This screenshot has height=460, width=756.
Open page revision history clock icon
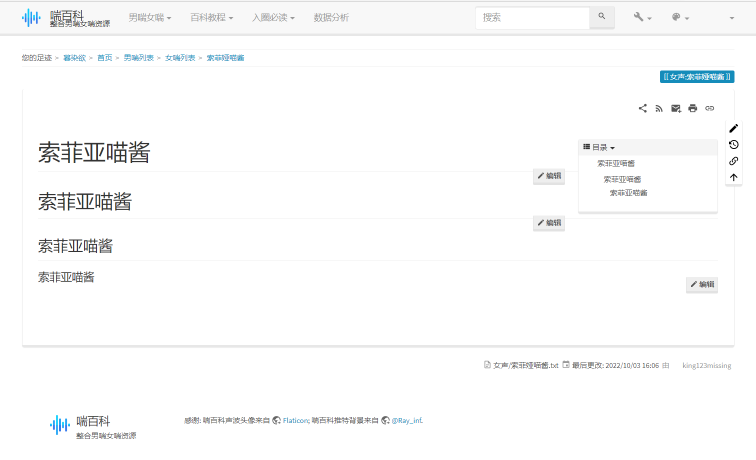(734, 144)
